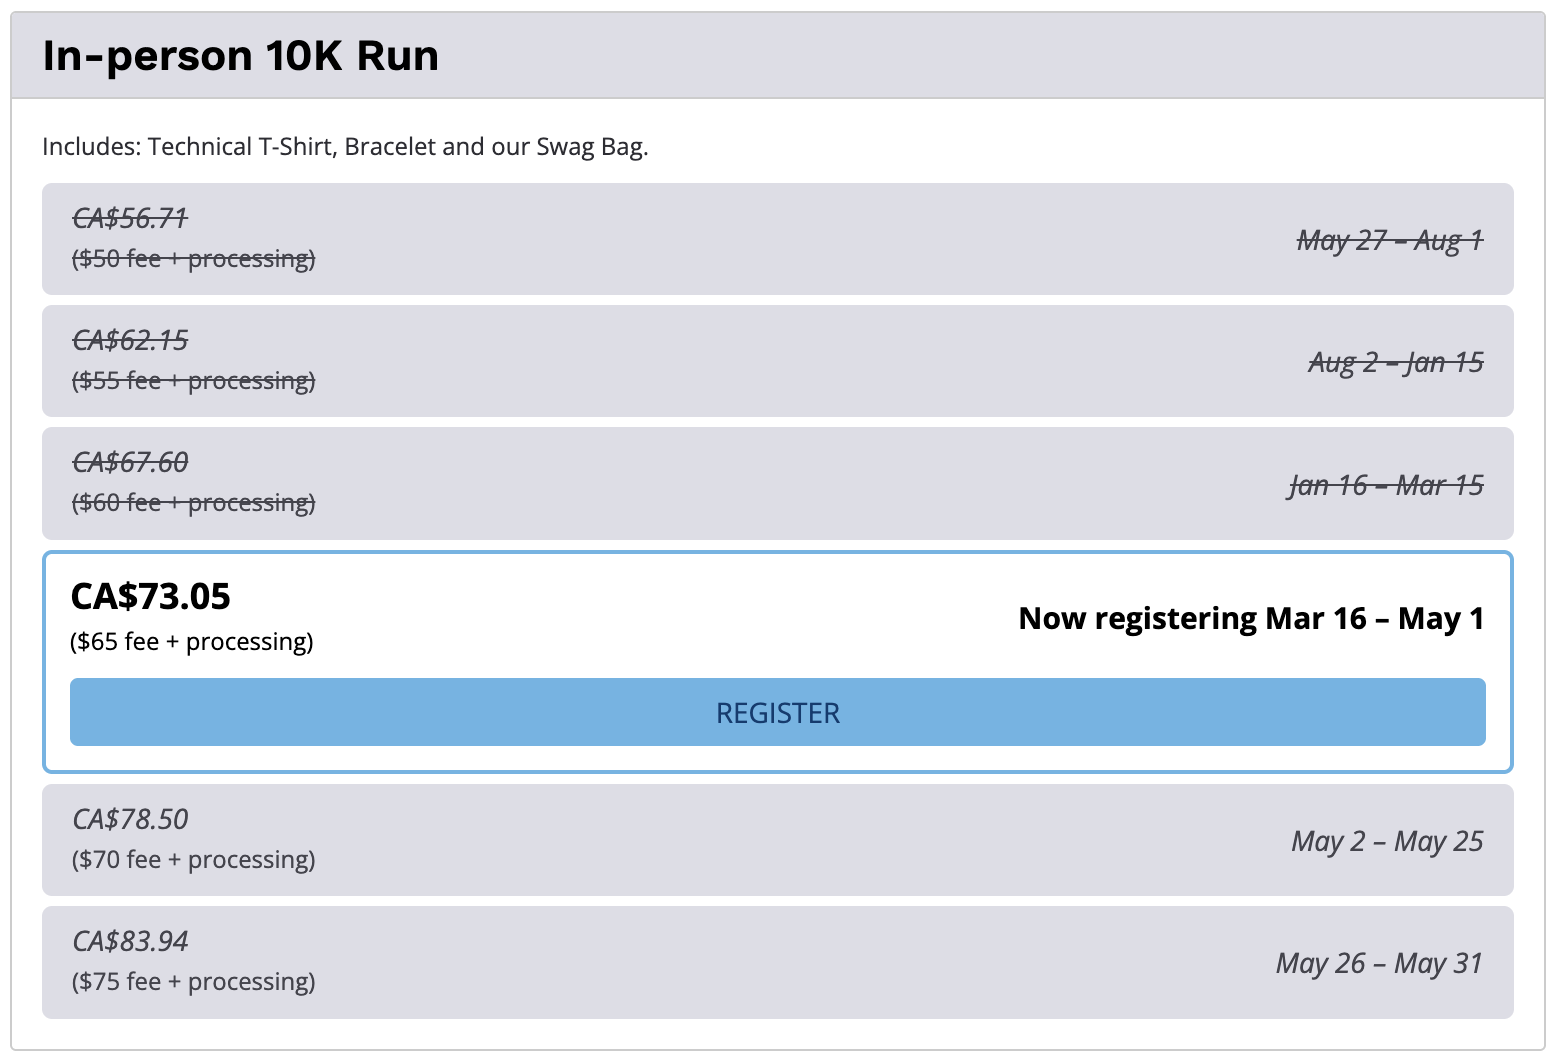Select the upcoming CA$78.50 price

pos(130,819)
